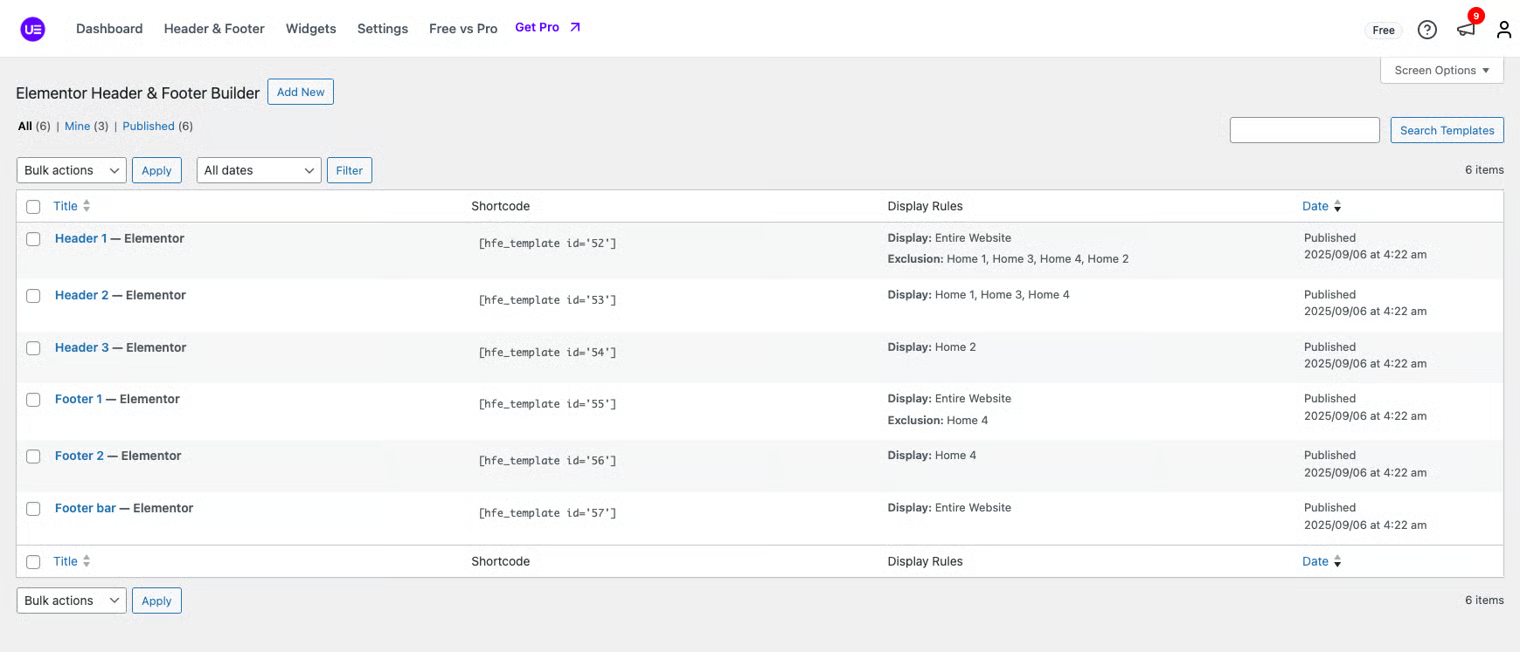Image resolution: width=1520 pixels, height=652 pixels.
Task: Click the Get Pro arrow icon
Action: tap(575, 28)
